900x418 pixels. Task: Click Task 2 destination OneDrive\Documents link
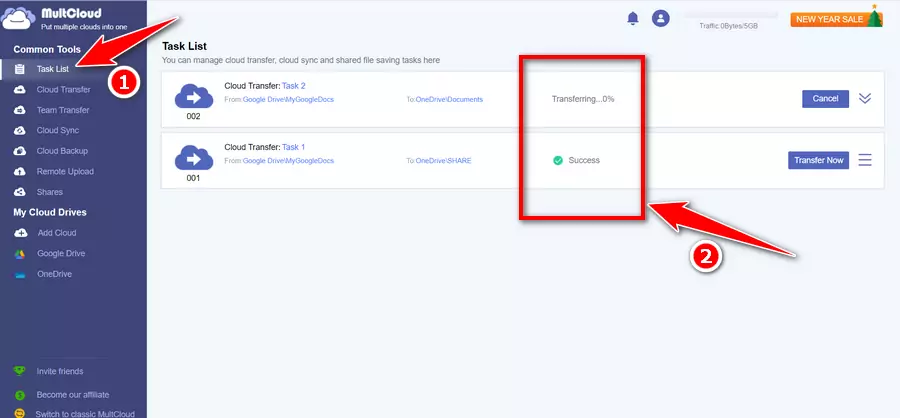click(x=449, y=99)
